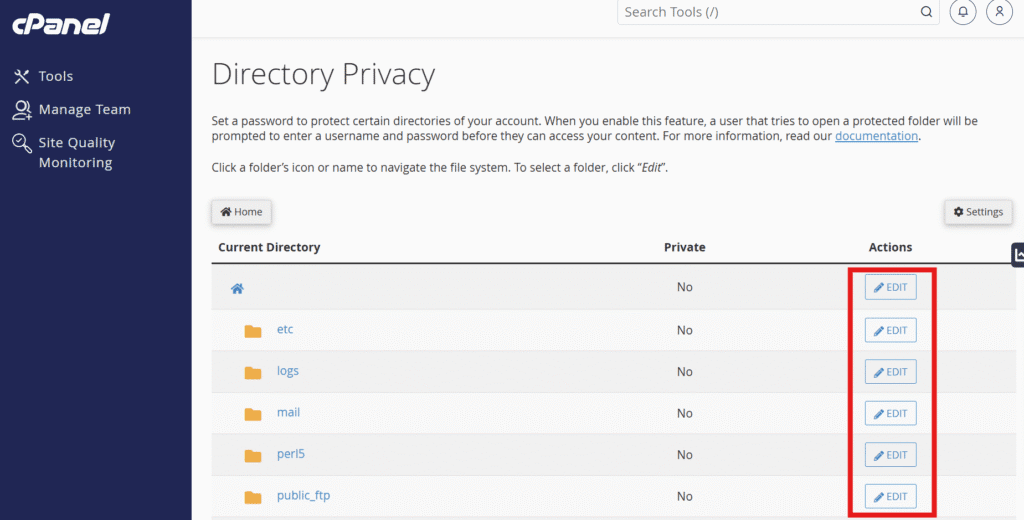Click the search magnifier icon
1024x520 pixels.
926,12
